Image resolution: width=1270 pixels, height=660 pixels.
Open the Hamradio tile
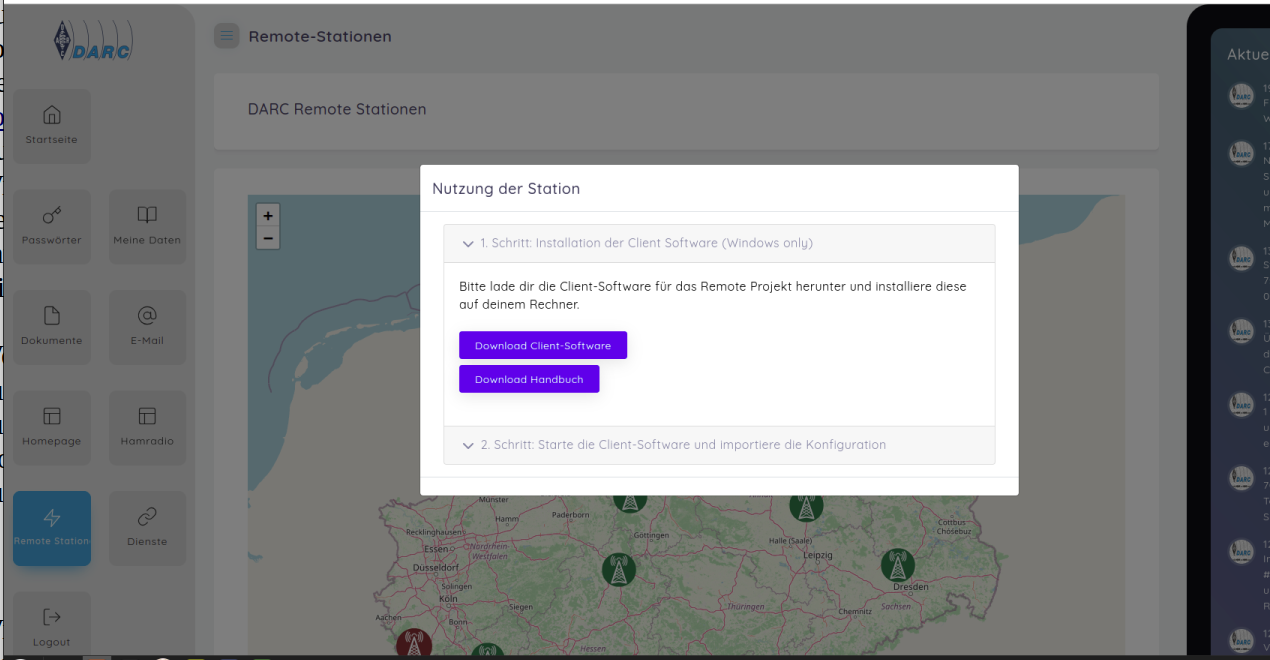pyautogui.click(x=147, y=427)
